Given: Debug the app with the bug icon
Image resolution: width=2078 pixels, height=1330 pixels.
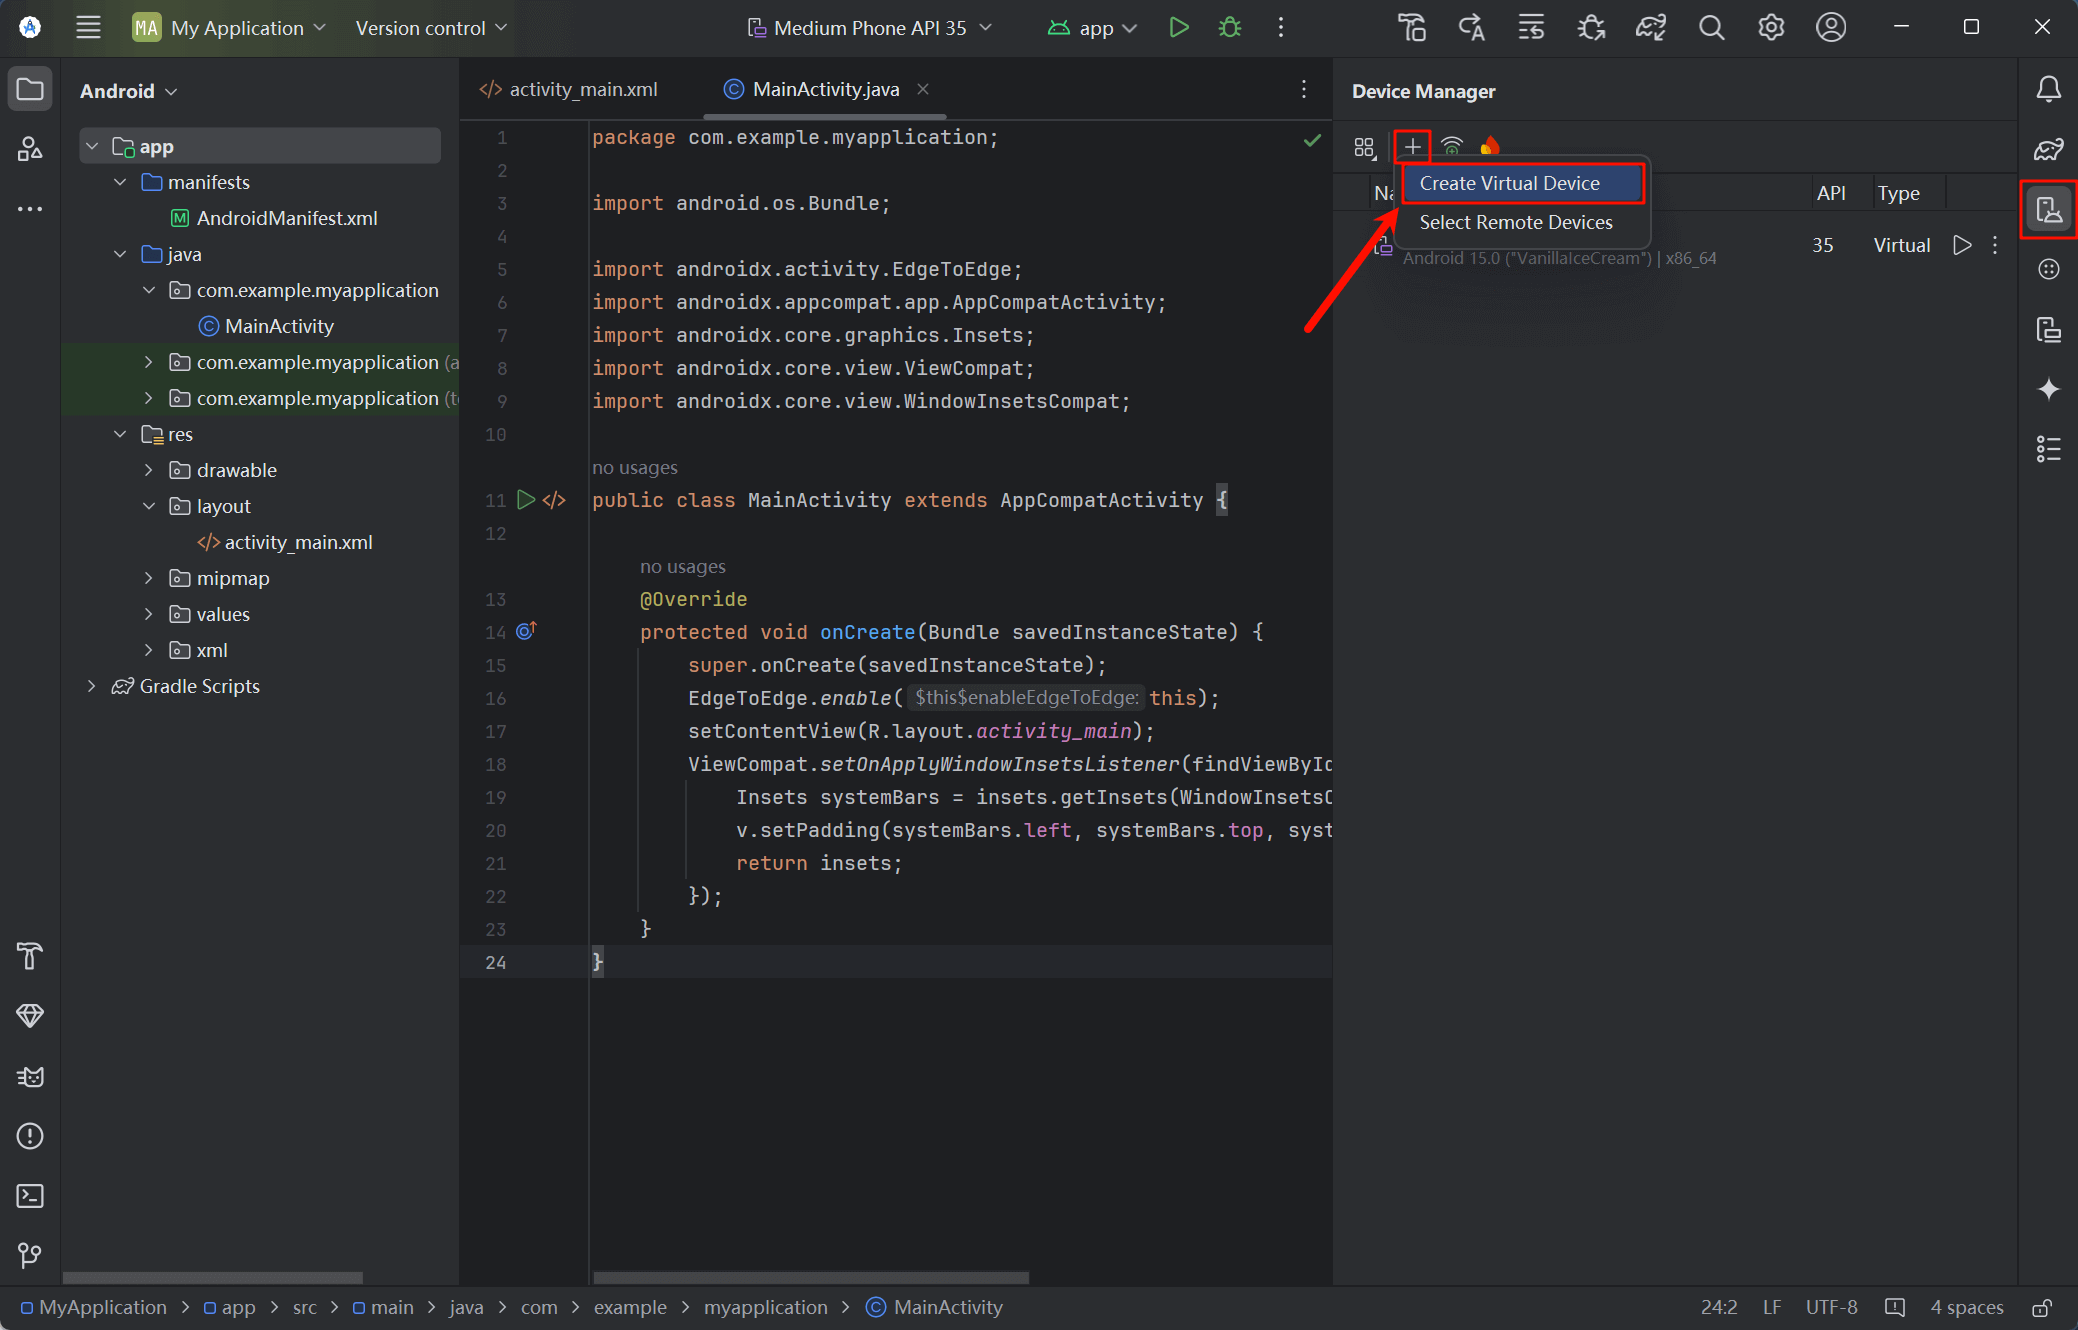Looking at the screenshot, I should (1230, 28).
